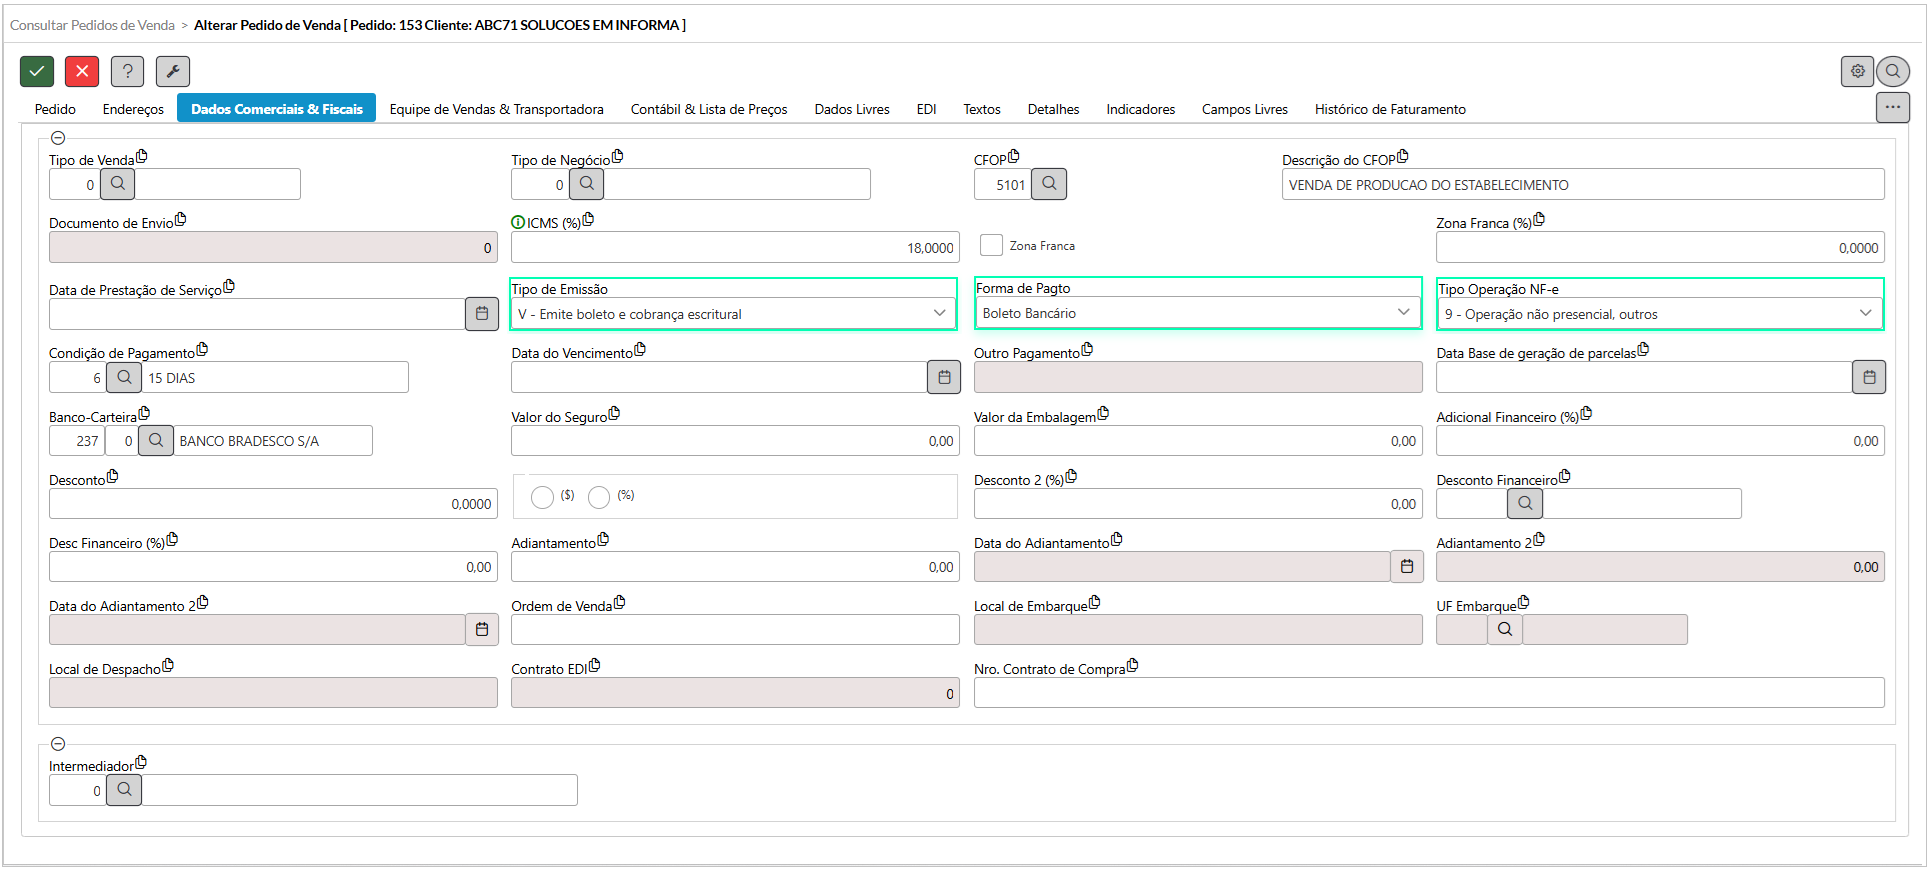Viewport: 1927px width, 870px height.
Task: Open the Tipo de Emissão dropdown
Action: 733,314
